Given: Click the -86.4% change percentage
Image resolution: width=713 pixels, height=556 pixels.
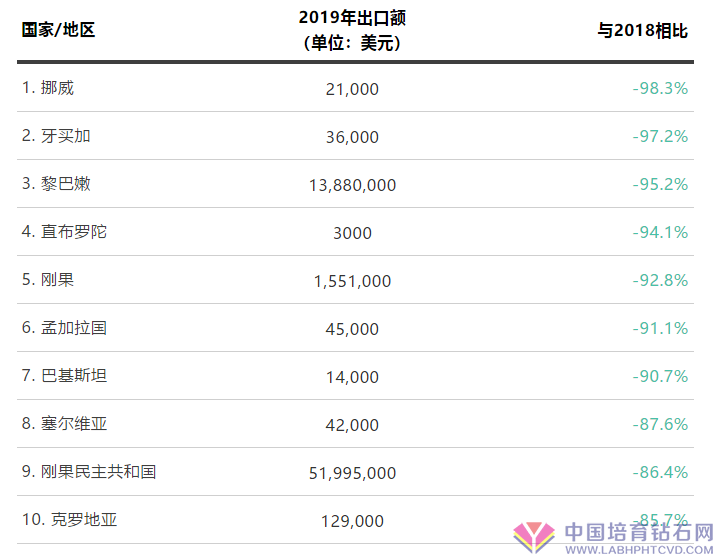Looking at the screenshot, I should 660,472.
